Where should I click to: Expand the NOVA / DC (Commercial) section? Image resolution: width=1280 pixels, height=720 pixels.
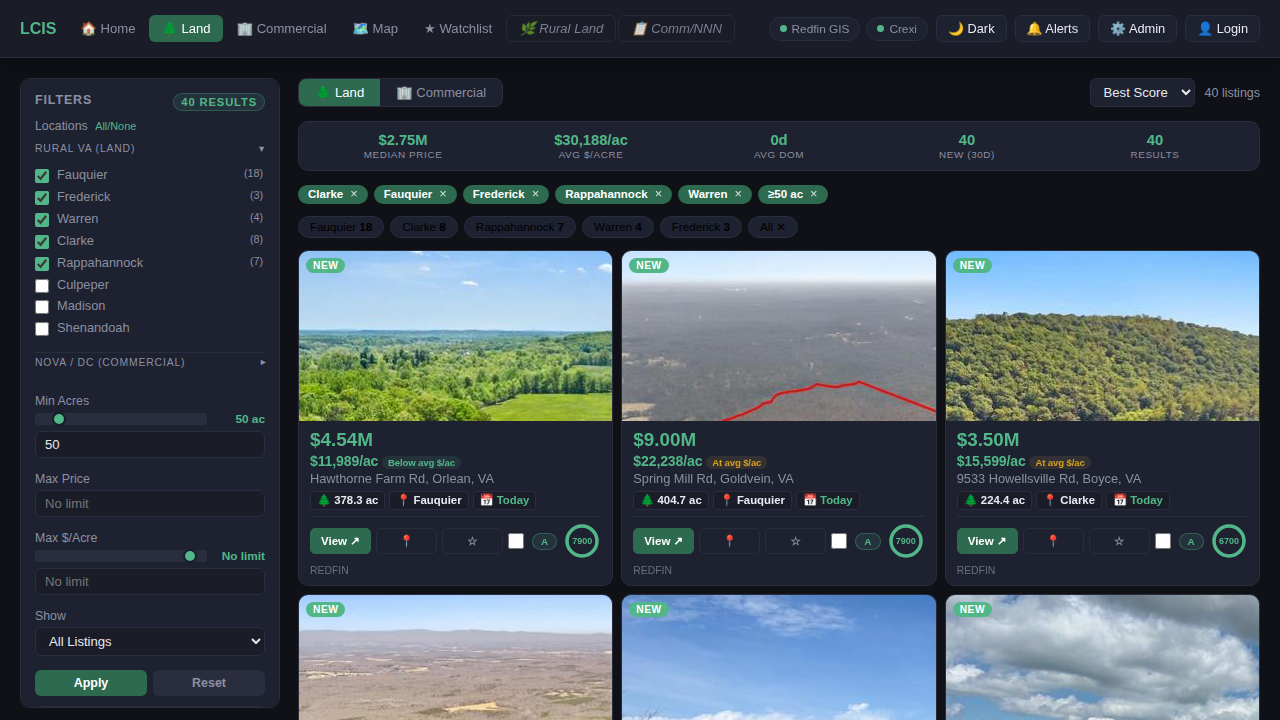150,362
